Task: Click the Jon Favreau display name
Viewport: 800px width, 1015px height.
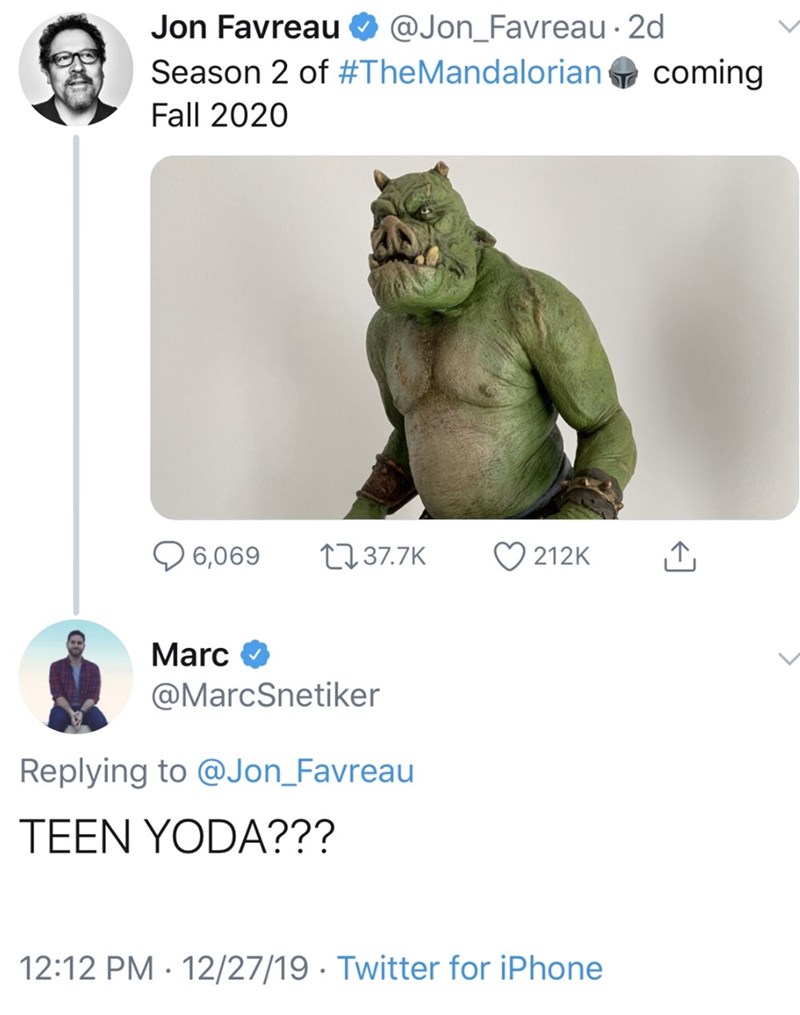Action: (x=242, y=30)
